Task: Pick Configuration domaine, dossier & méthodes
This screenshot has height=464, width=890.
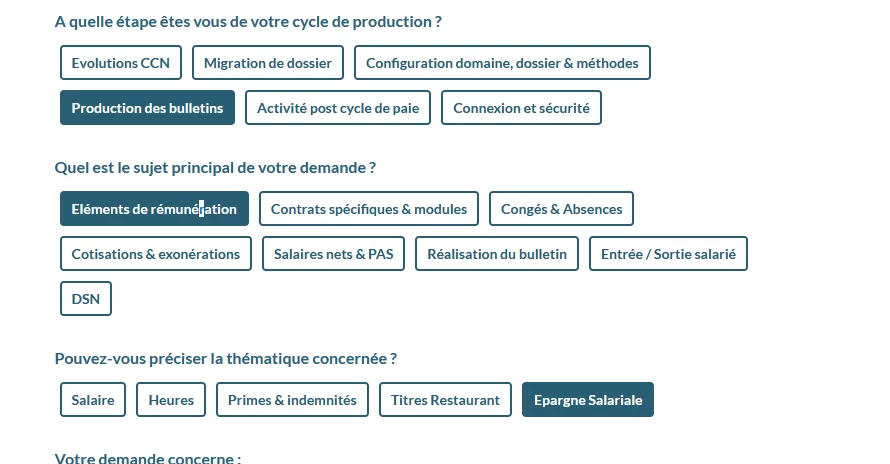Action: coord(502,62)
